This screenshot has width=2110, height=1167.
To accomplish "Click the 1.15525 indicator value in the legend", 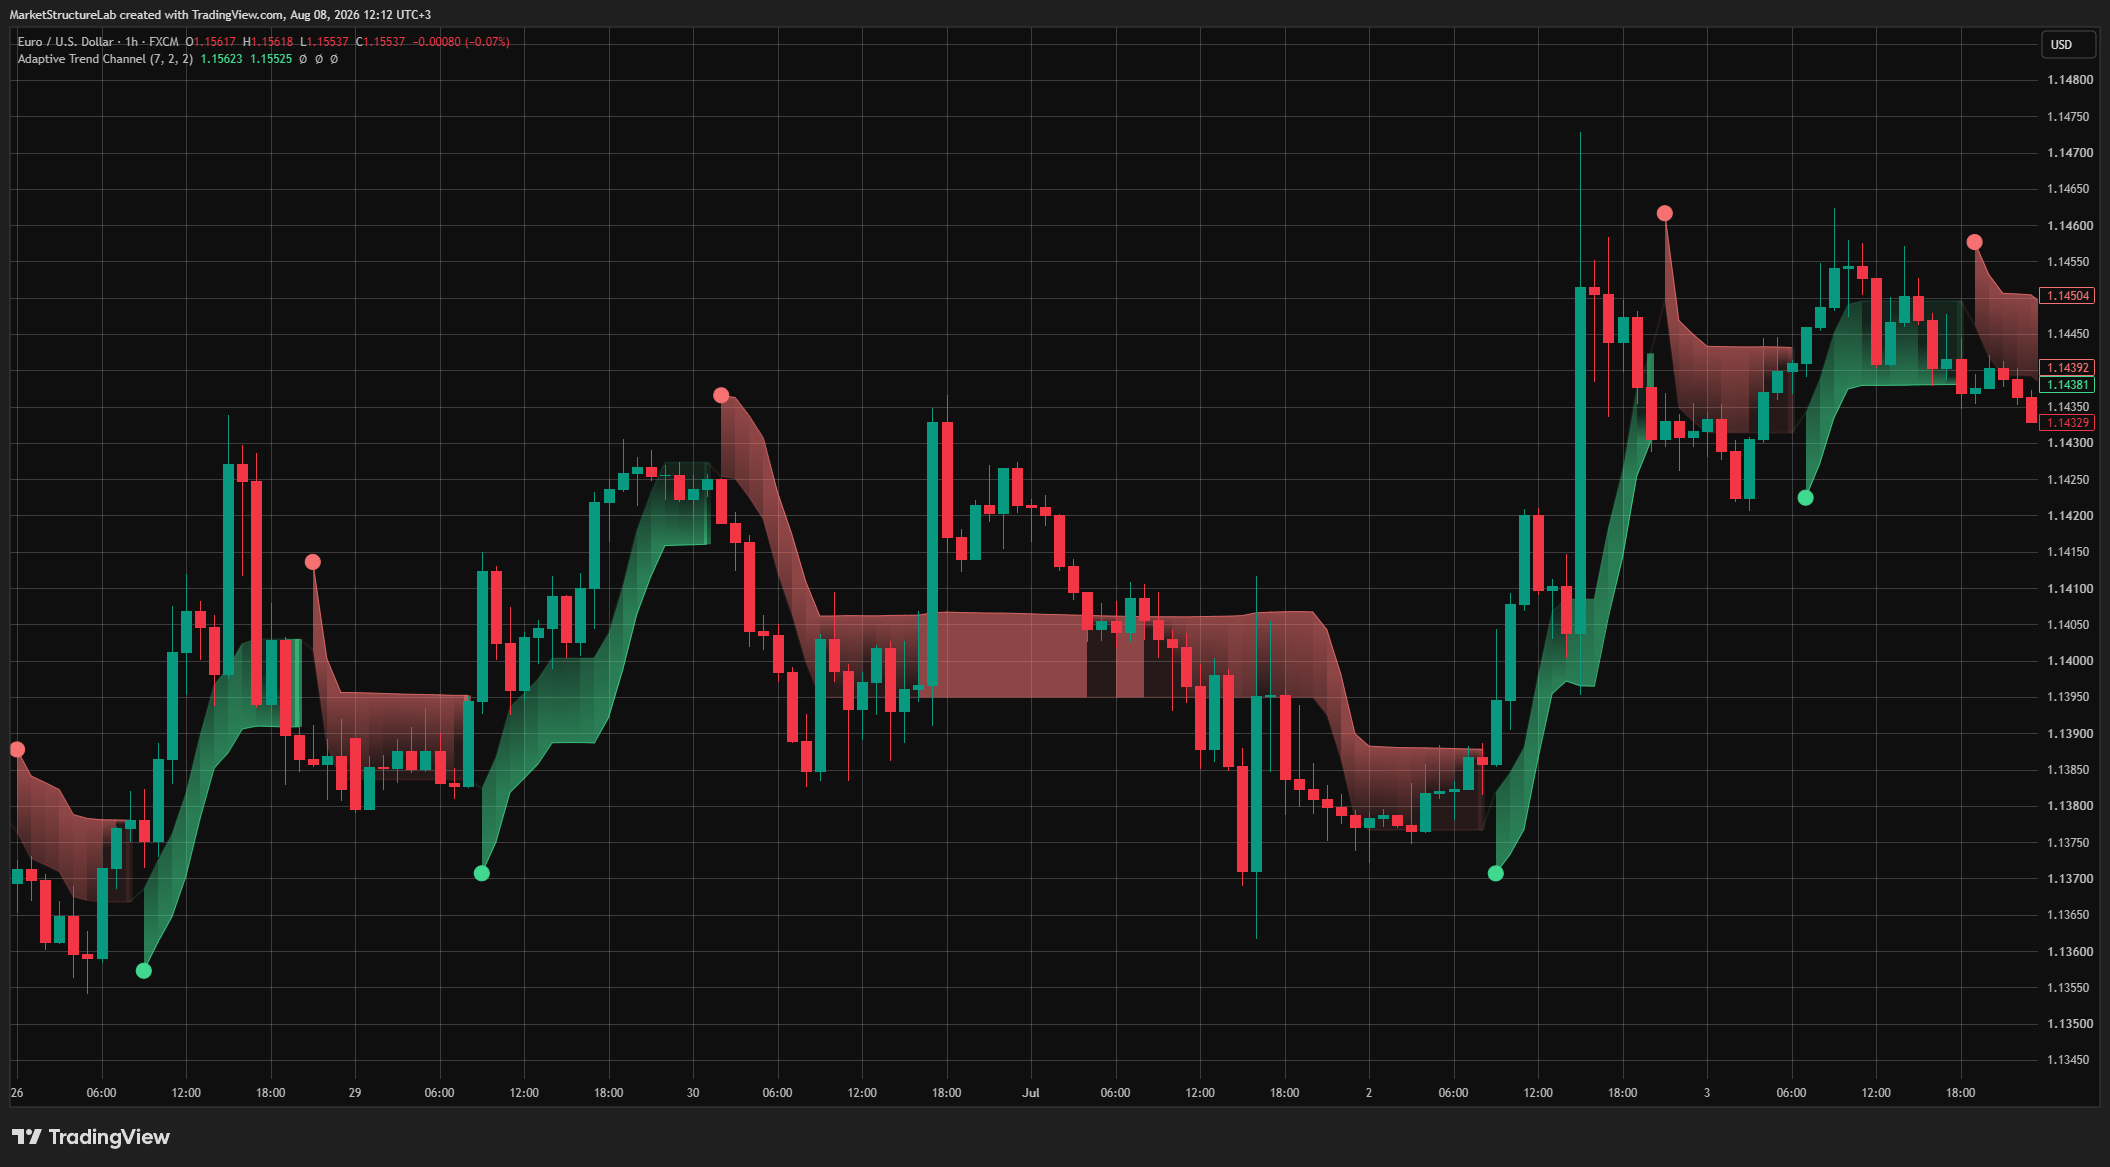I will click(271, 59).
